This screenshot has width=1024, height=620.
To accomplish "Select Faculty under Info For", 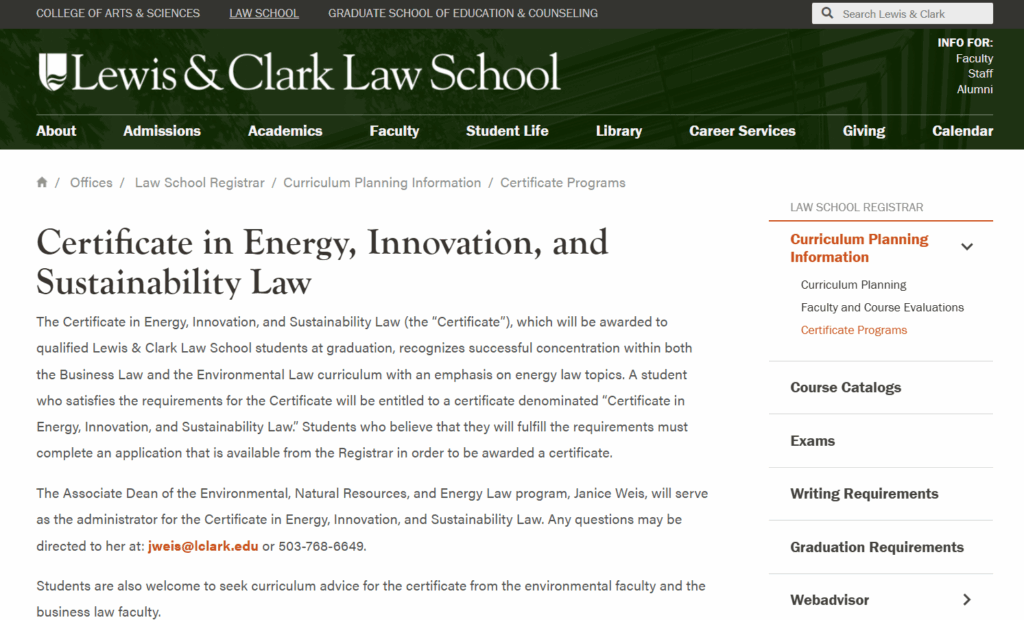I will click(x=974, y=58).
